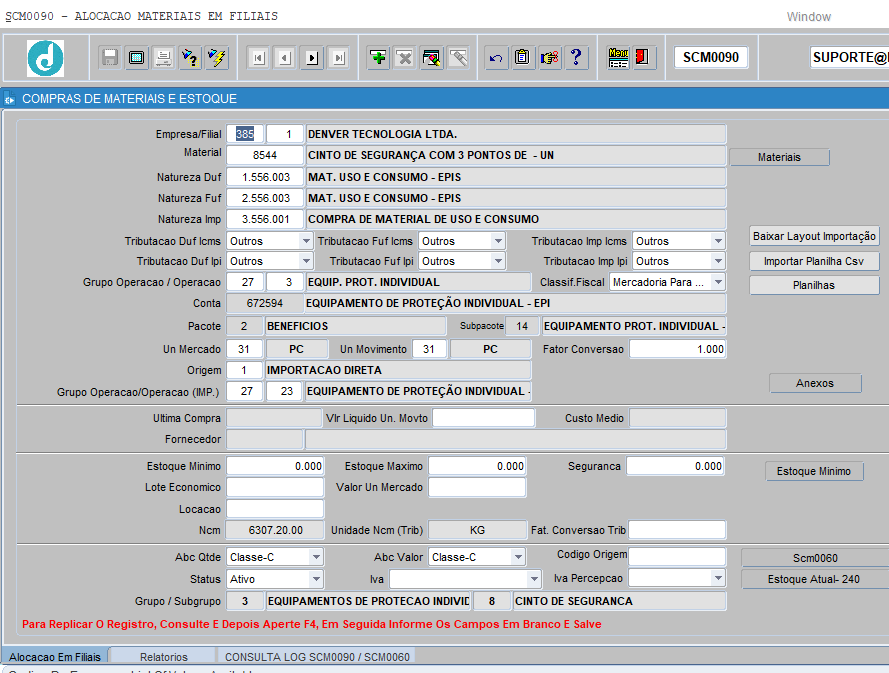Click the clipboard list icon
Image resolution: width=889 pixels, height=673 pixels.
(x=522, y=58)
